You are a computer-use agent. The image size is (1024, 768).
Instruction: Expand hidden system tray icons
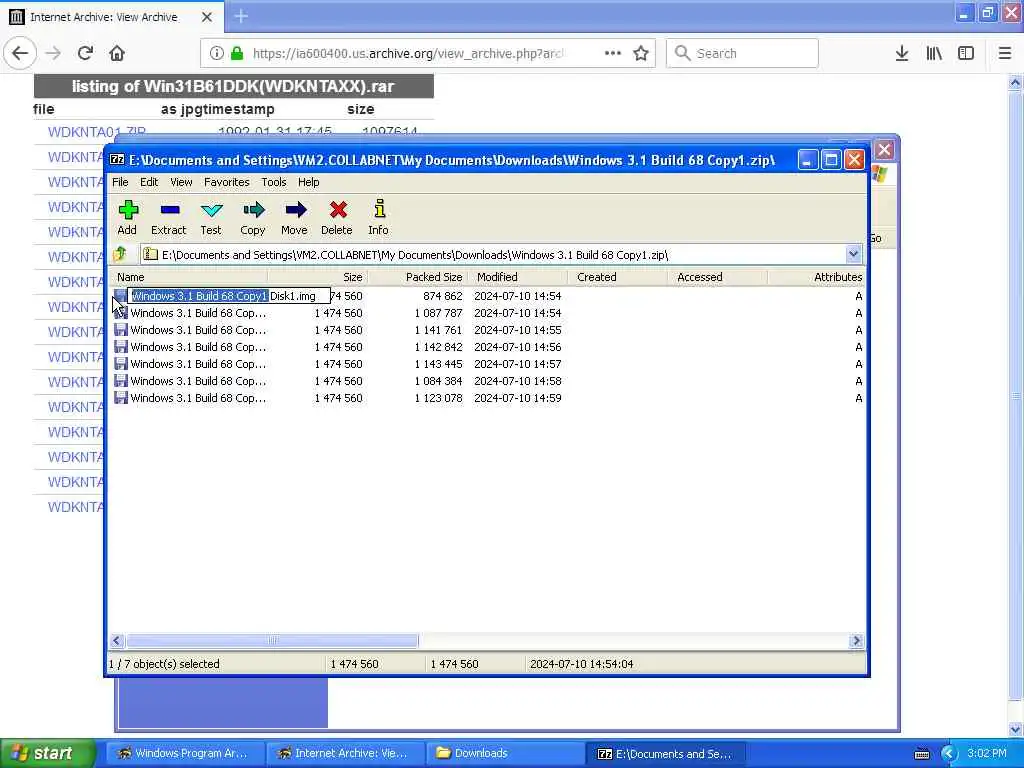[x=948, y=754]
